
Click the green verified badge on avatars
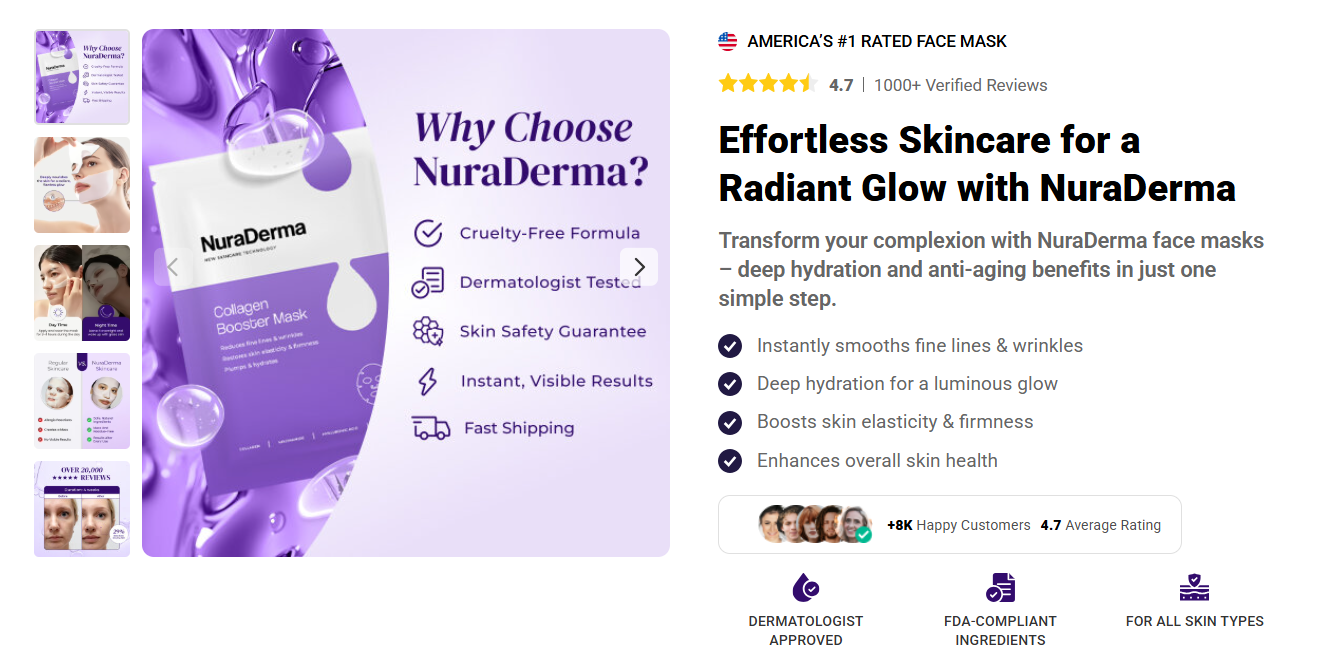863,535
